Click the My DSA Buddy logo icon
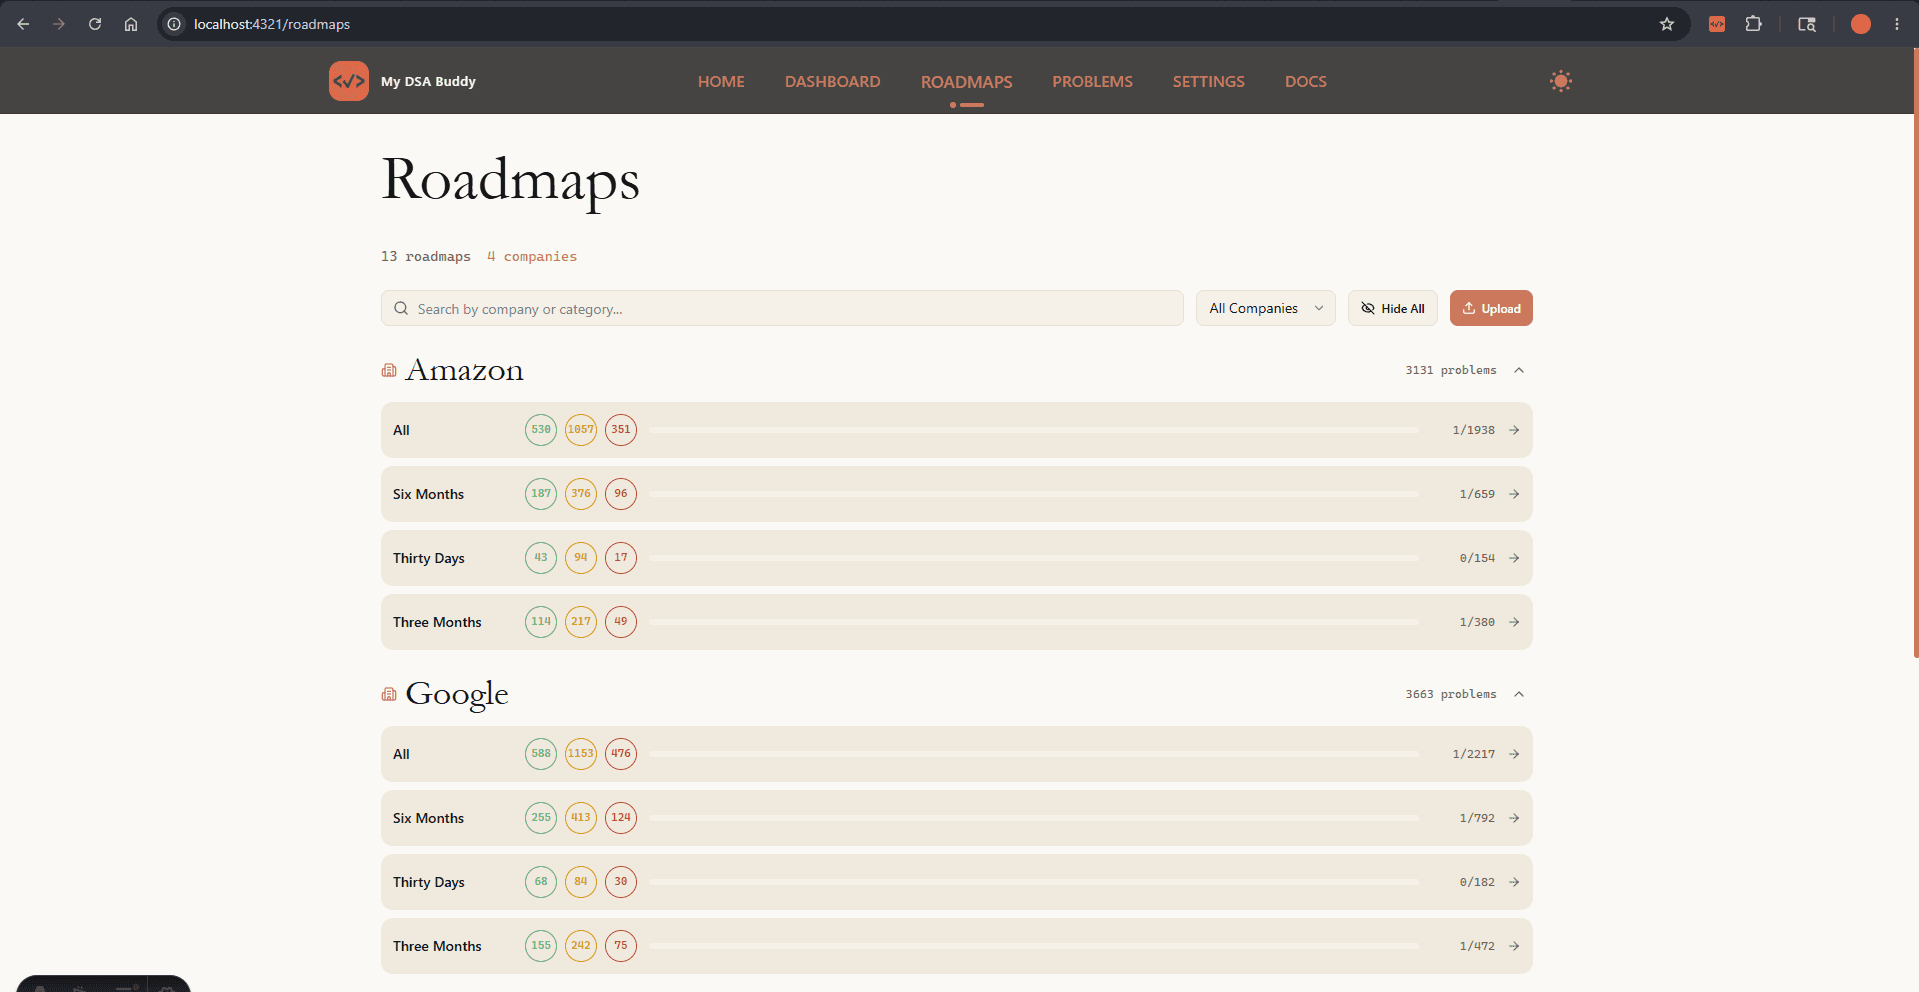The height and width of the screenshot is (992, 1919). (x=349, y=81)
